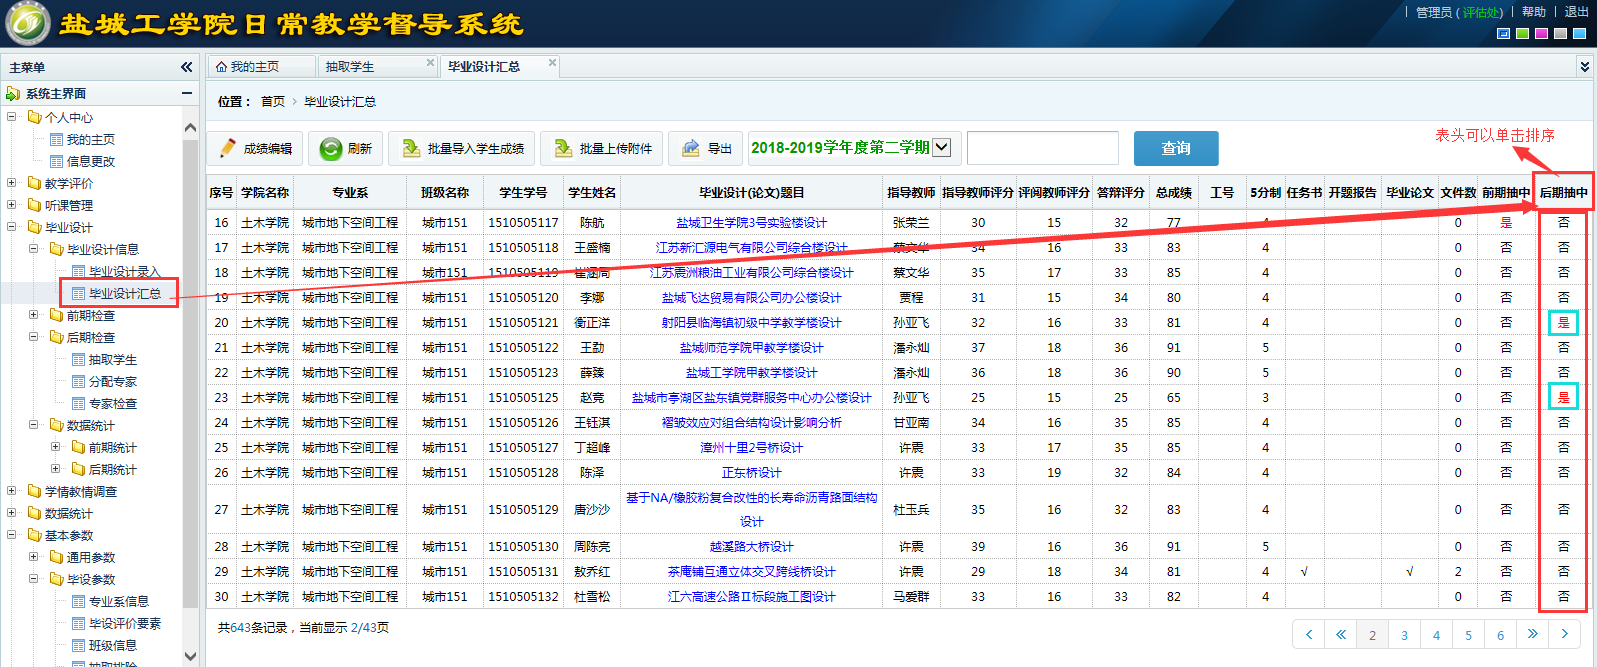Click the green 刷新 refresh button
Image resolution: width=1597 pixels, height=667 pixels.
(346, 148)
